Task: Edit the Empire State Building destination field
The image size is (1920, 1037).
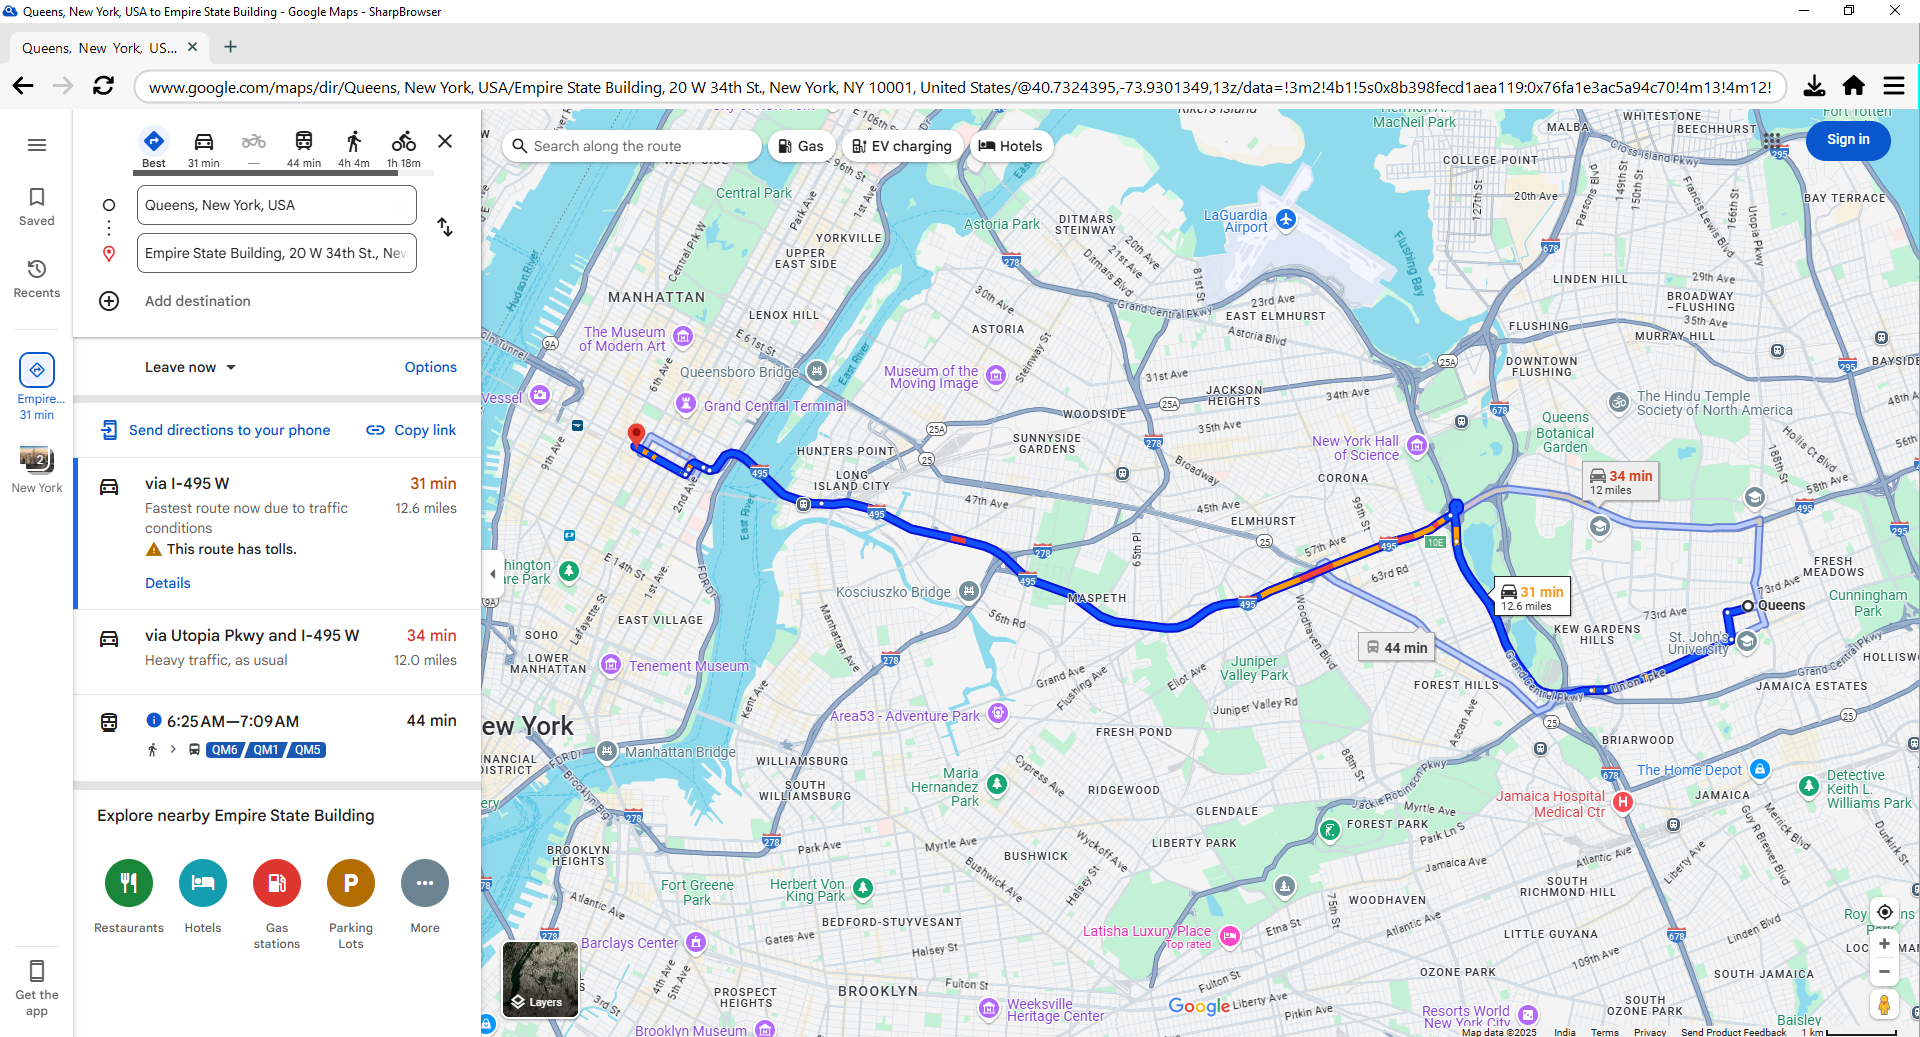Action: tap(277, 253)
